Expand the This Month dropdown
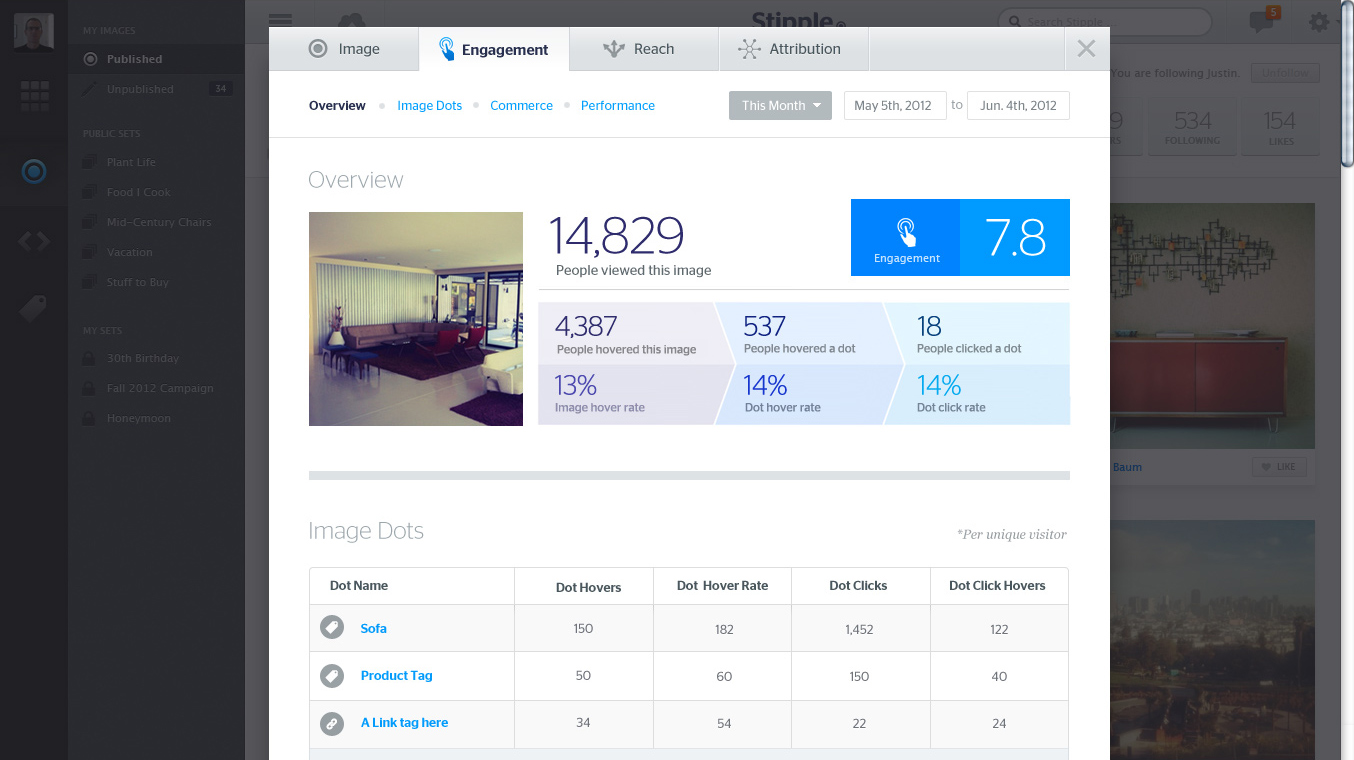Viewport: 1354px width, 760px height. pos(780,106)
